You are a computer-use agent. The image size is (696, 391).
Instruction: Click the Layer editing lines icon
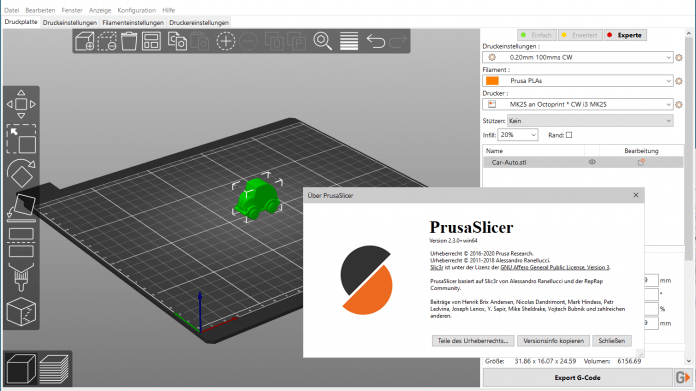(x=349, y=41)
